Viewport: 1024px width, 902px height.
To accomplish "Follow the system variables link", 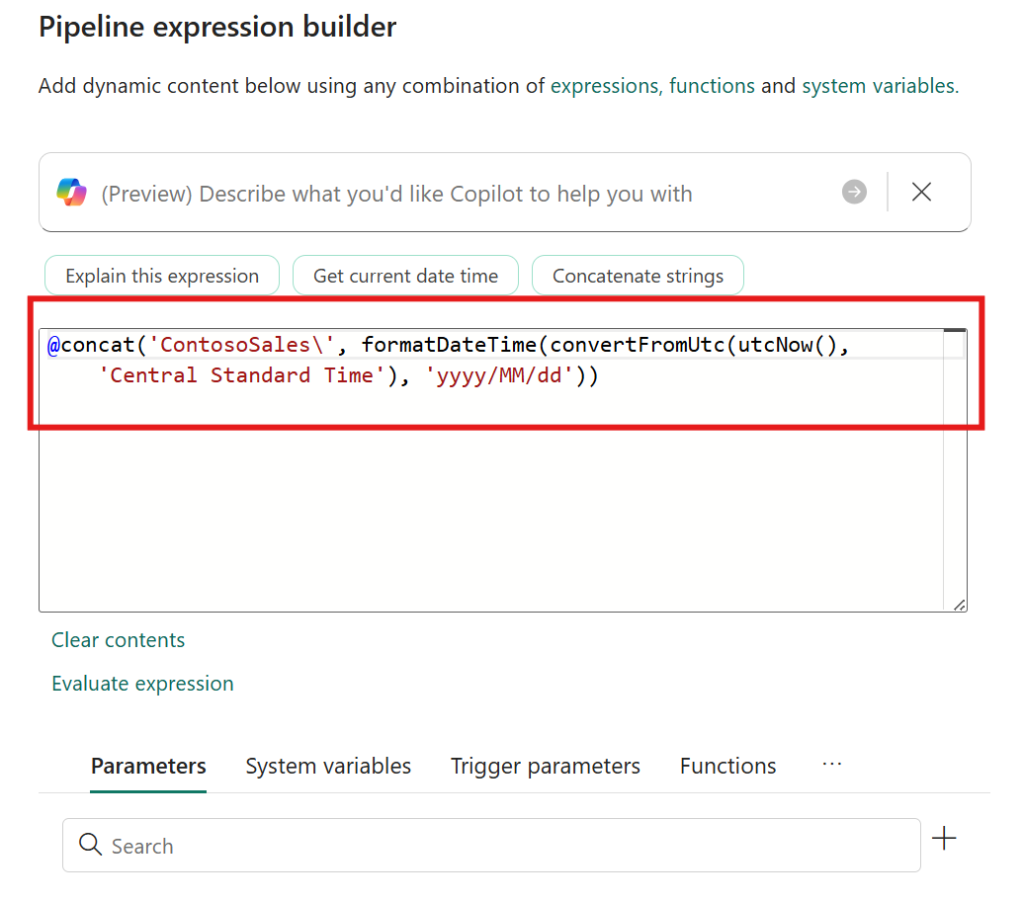I will [880, 86].
